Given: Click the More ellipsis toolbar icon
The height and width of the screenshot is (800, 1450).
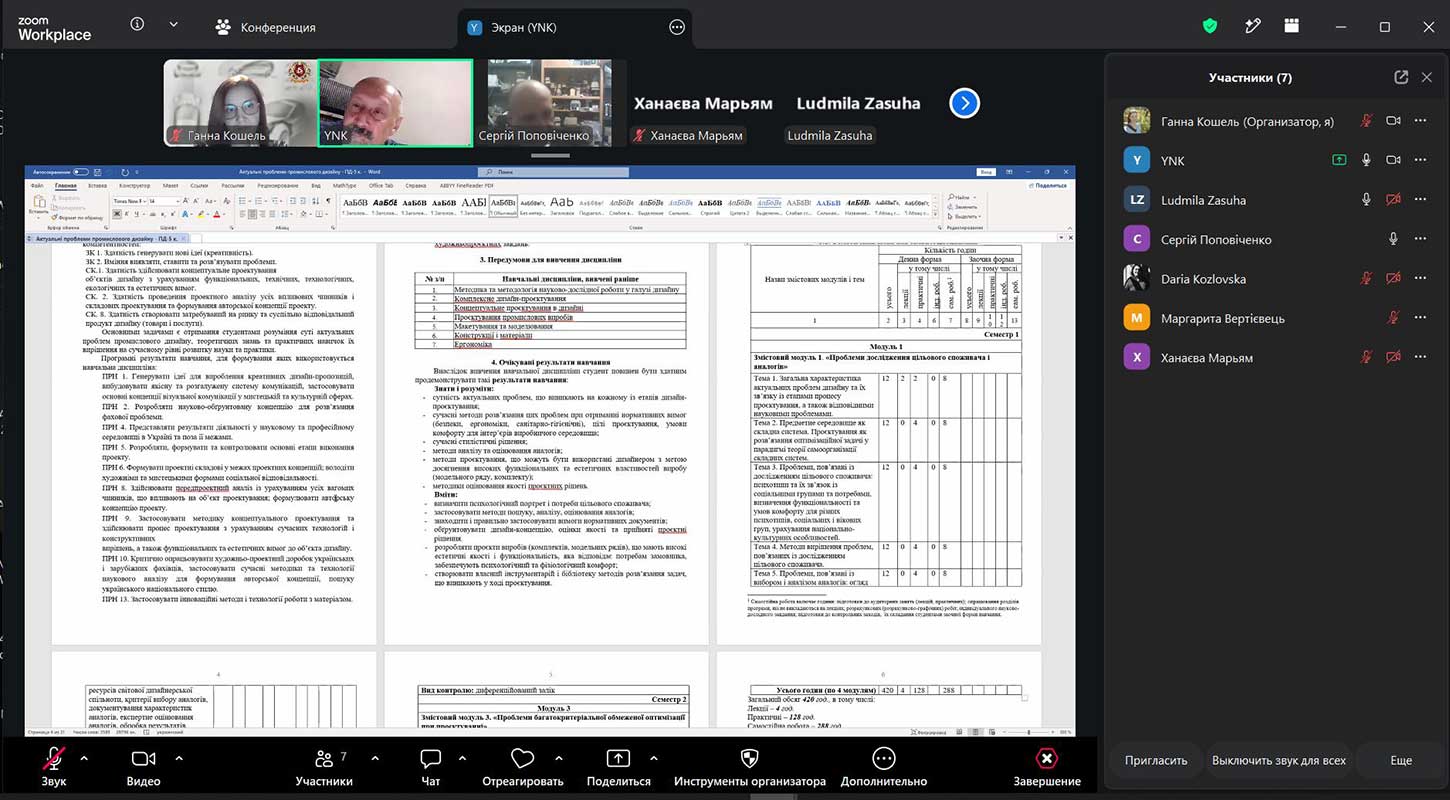Looking at the screenshot, I should pos(883,759).
